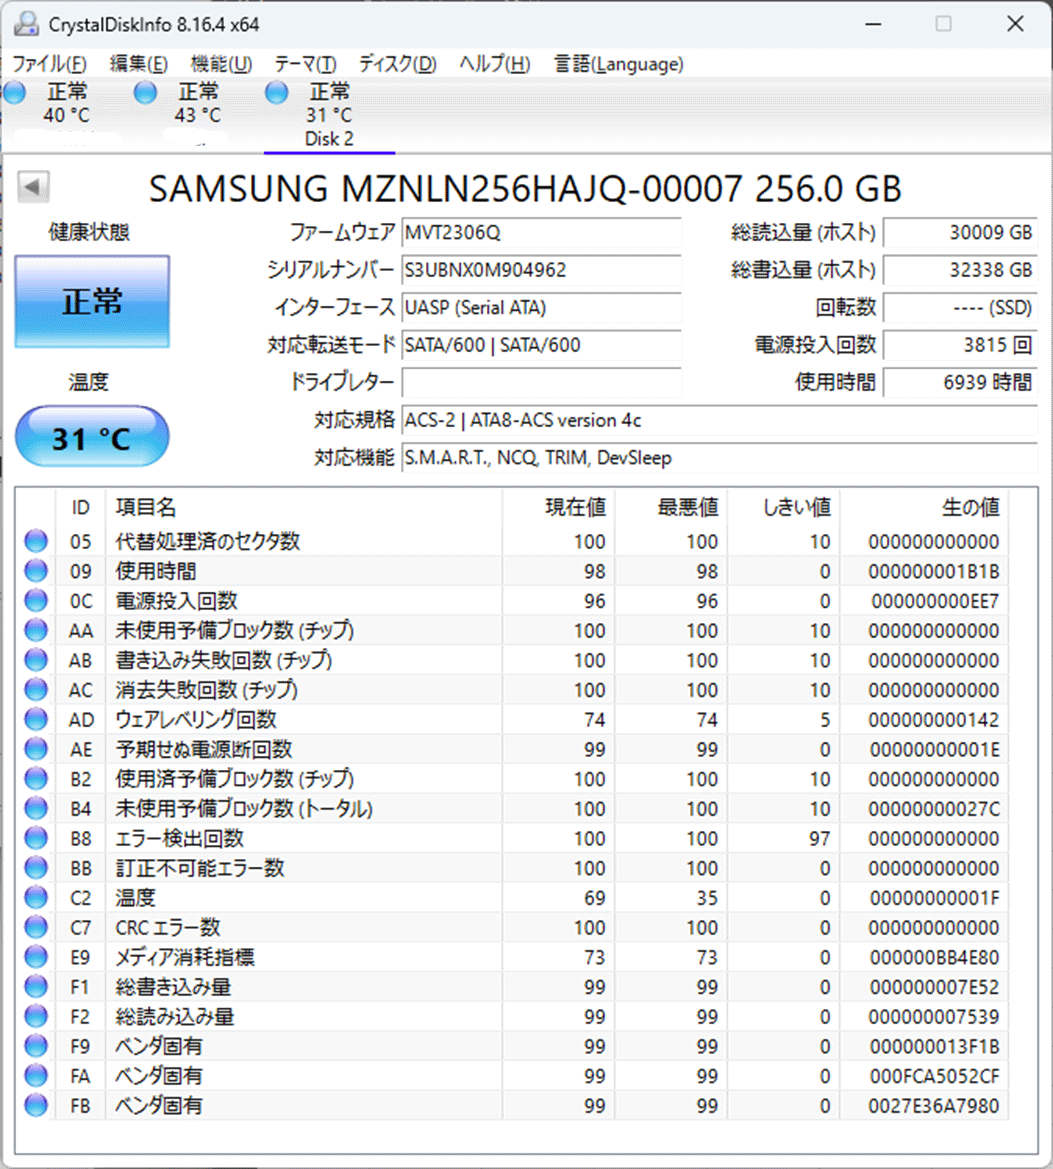Select the メディア消耗指標 row name
The image size is (1053, 1169).
click(184, 957)
